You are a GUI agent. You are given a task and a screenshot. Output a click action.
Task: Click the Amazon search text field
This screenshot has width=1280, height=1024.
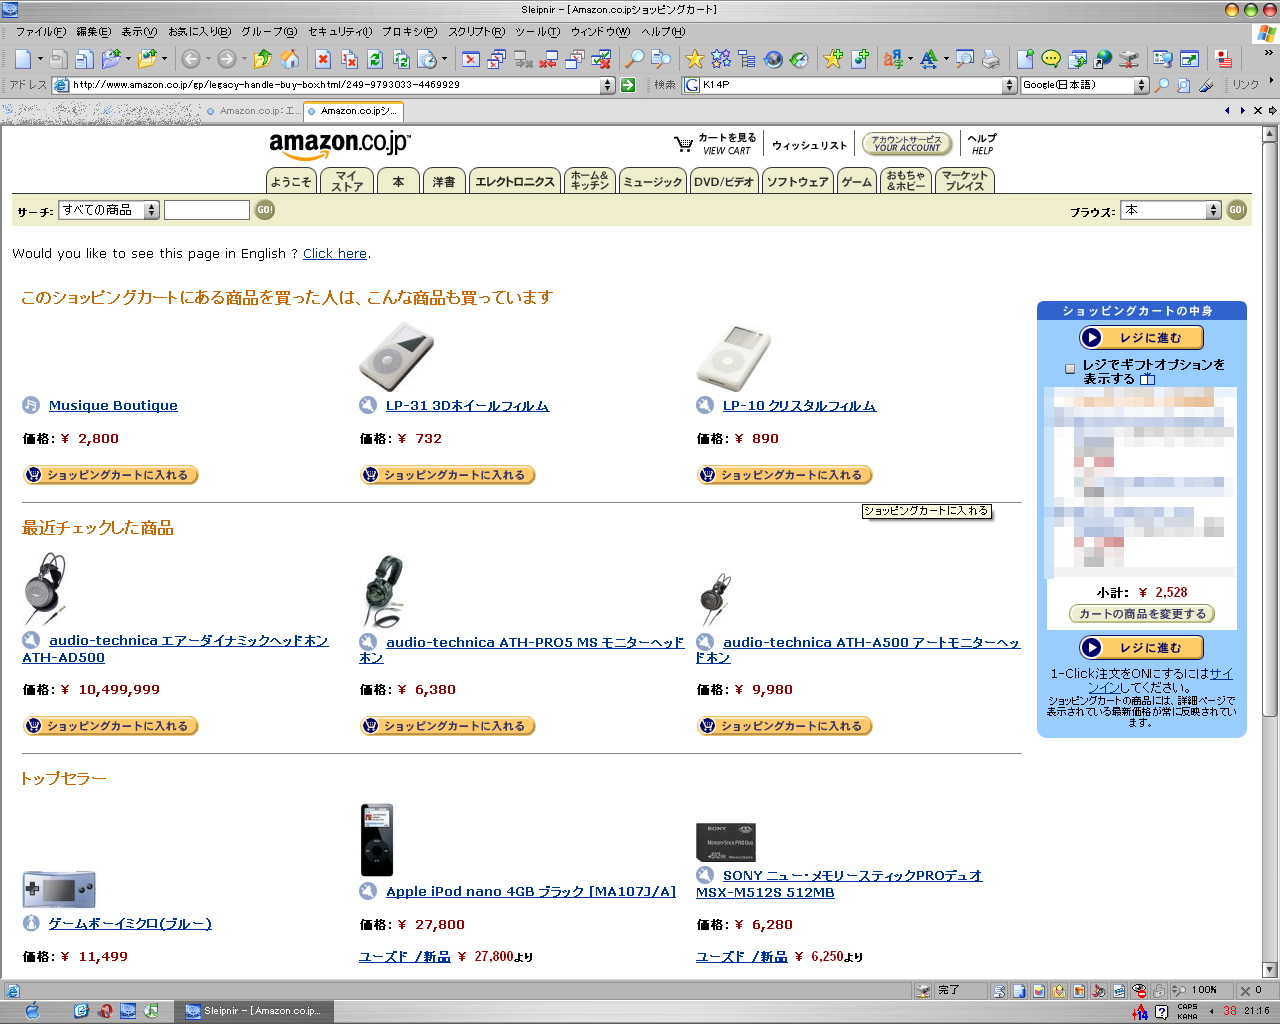(x=206, y=210)
